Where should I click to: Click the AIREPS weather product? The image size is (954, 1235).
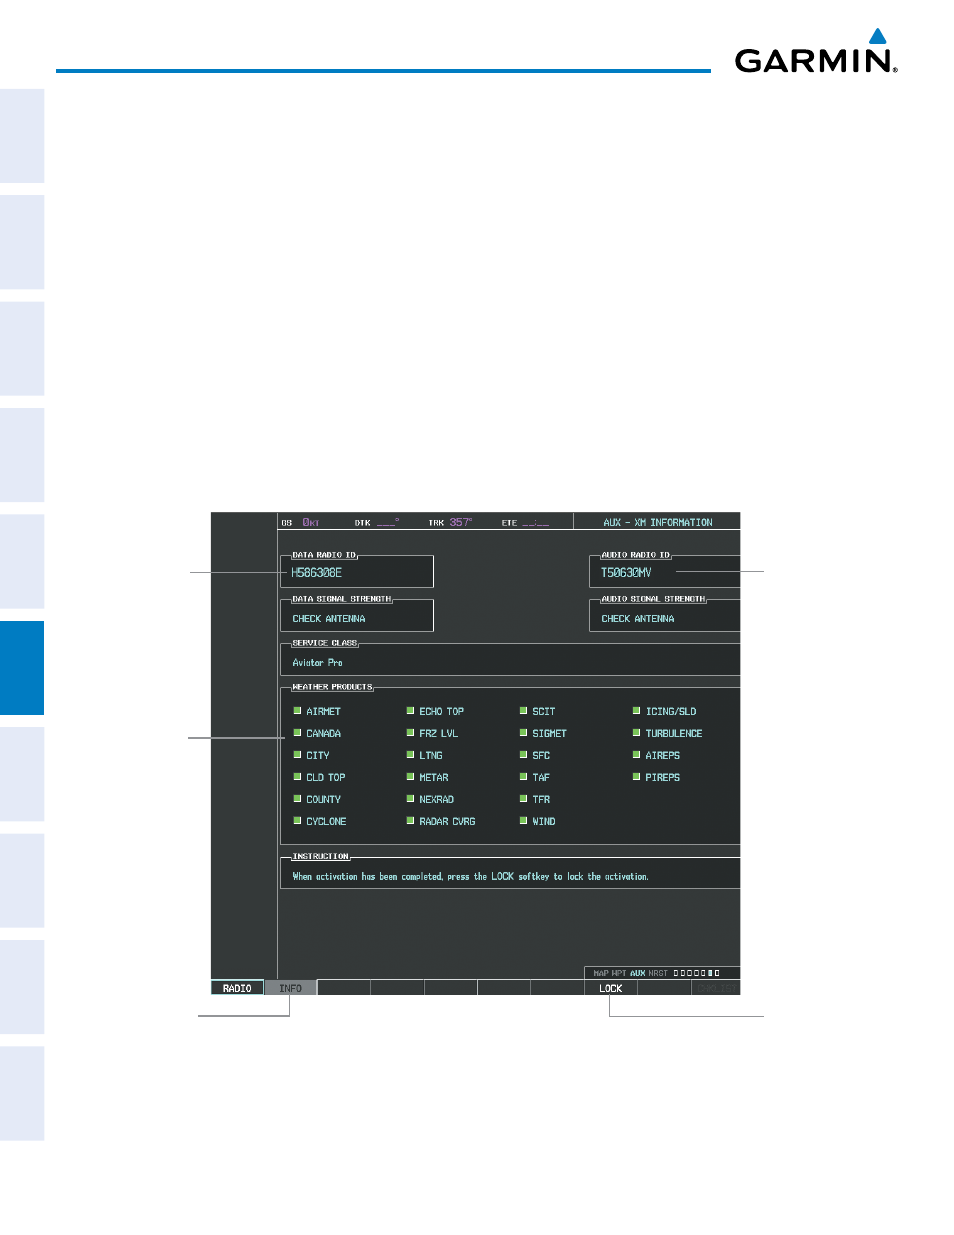click(x=656, y=755)
